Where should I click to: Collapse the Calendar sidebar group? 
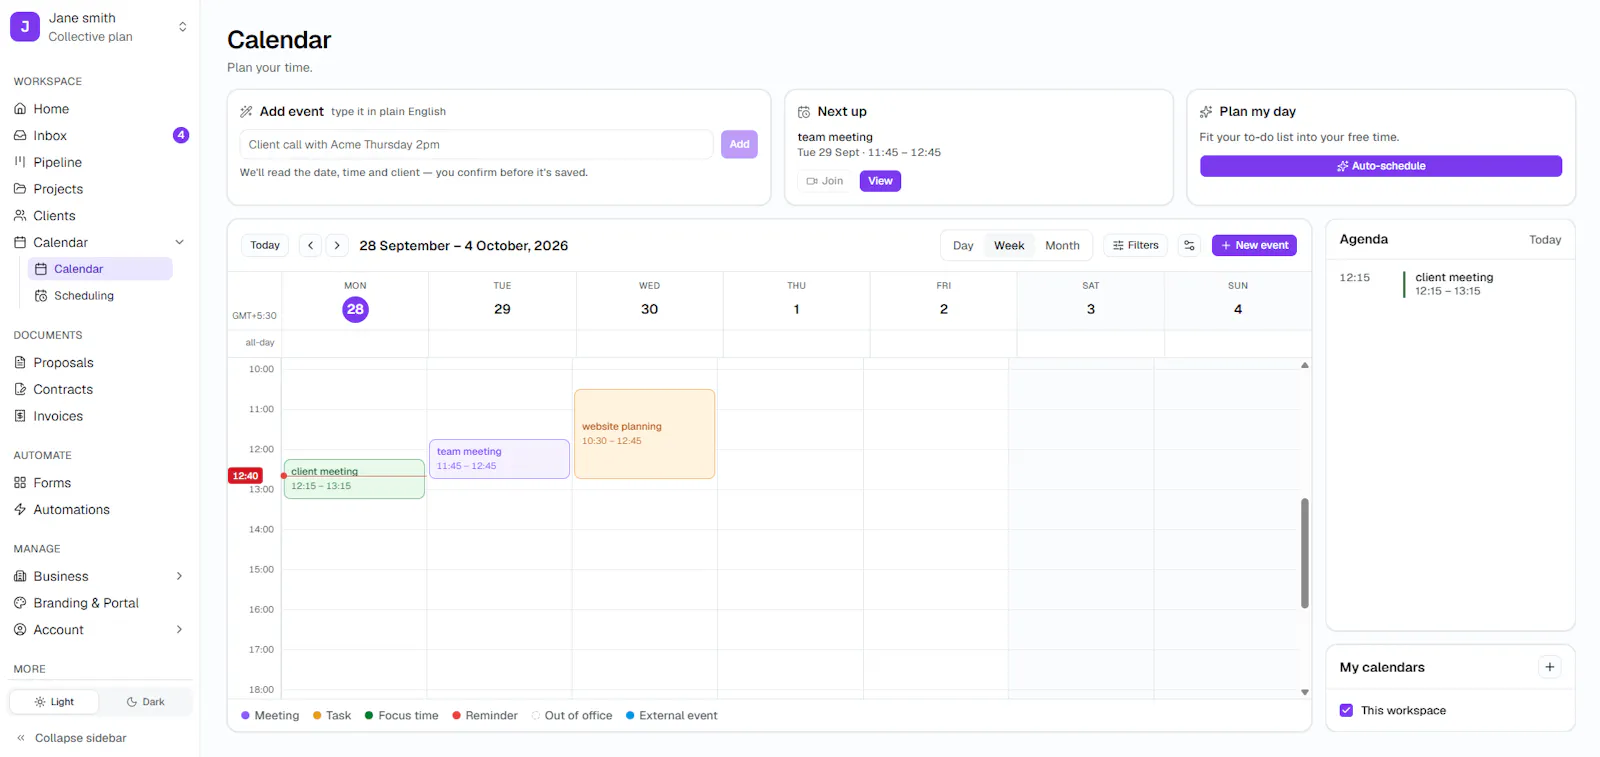(180, 242)
